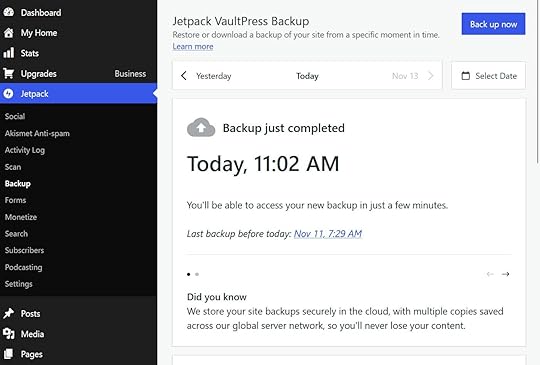Open the Posts menu
The image size is (540, 365).
[79, 313]
